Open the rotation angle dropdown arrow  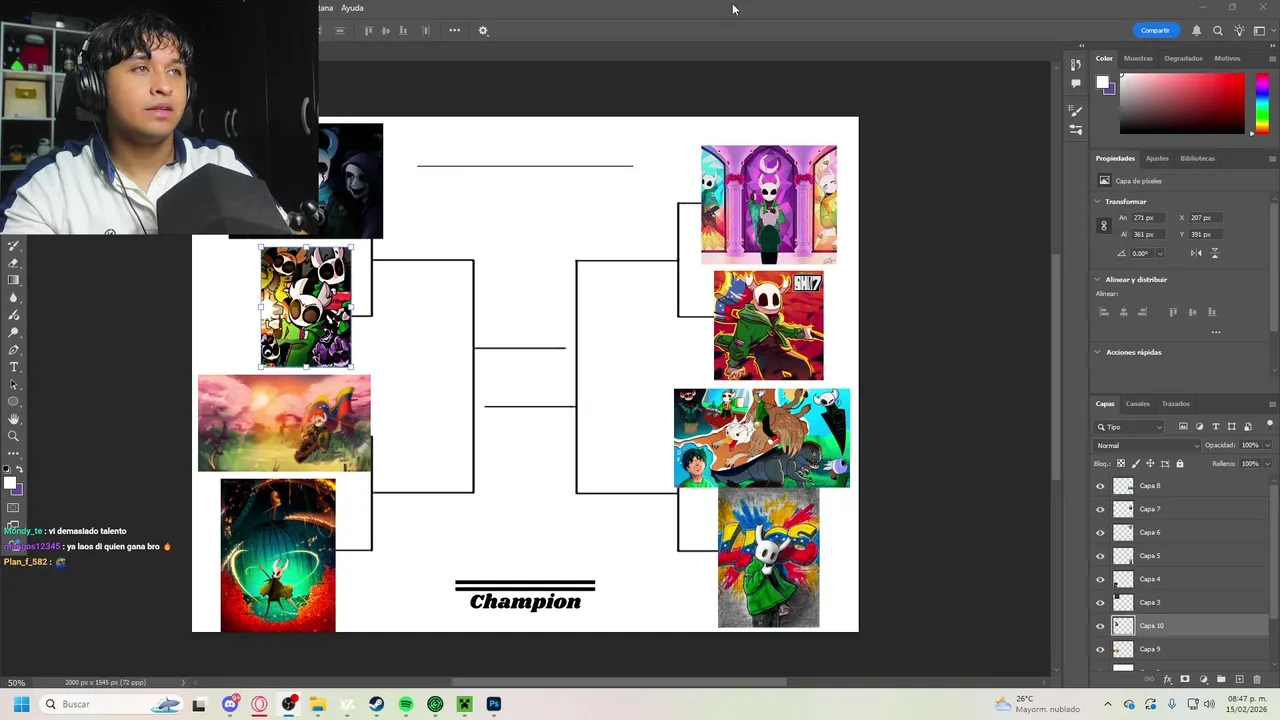1160,253
